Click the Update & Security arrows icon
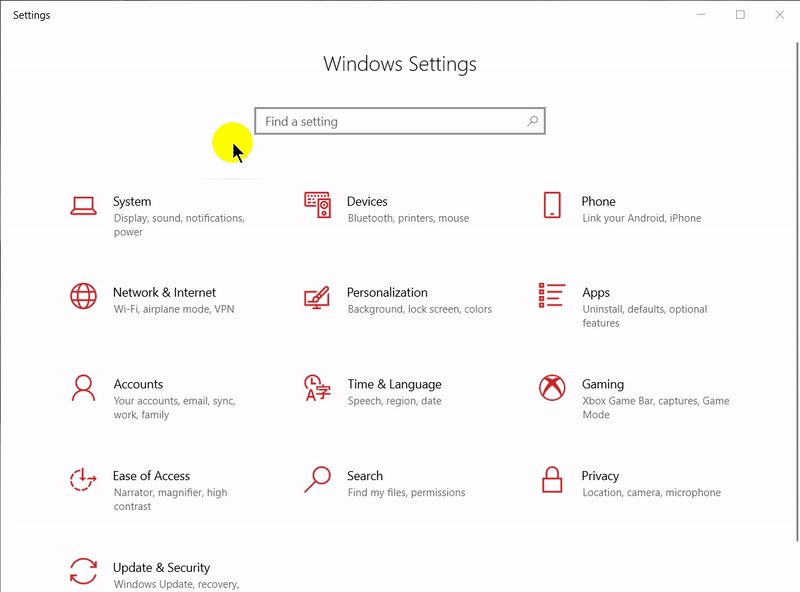 click(x=83, y=571)
